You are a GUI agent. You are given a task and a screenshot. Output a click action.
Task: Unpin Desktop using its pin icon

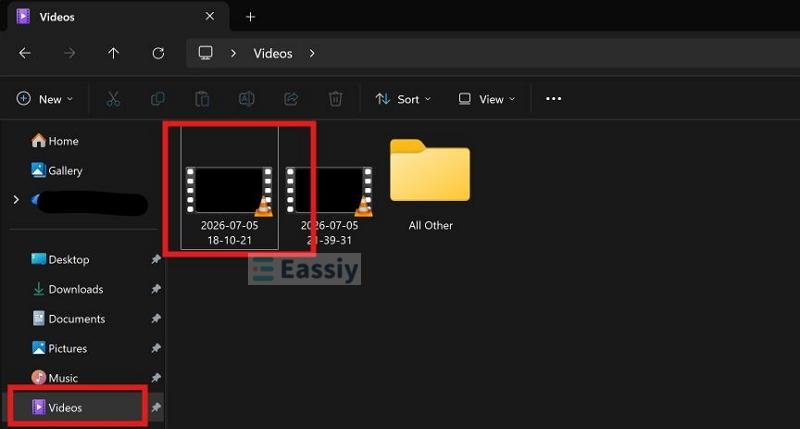[156, 259]
